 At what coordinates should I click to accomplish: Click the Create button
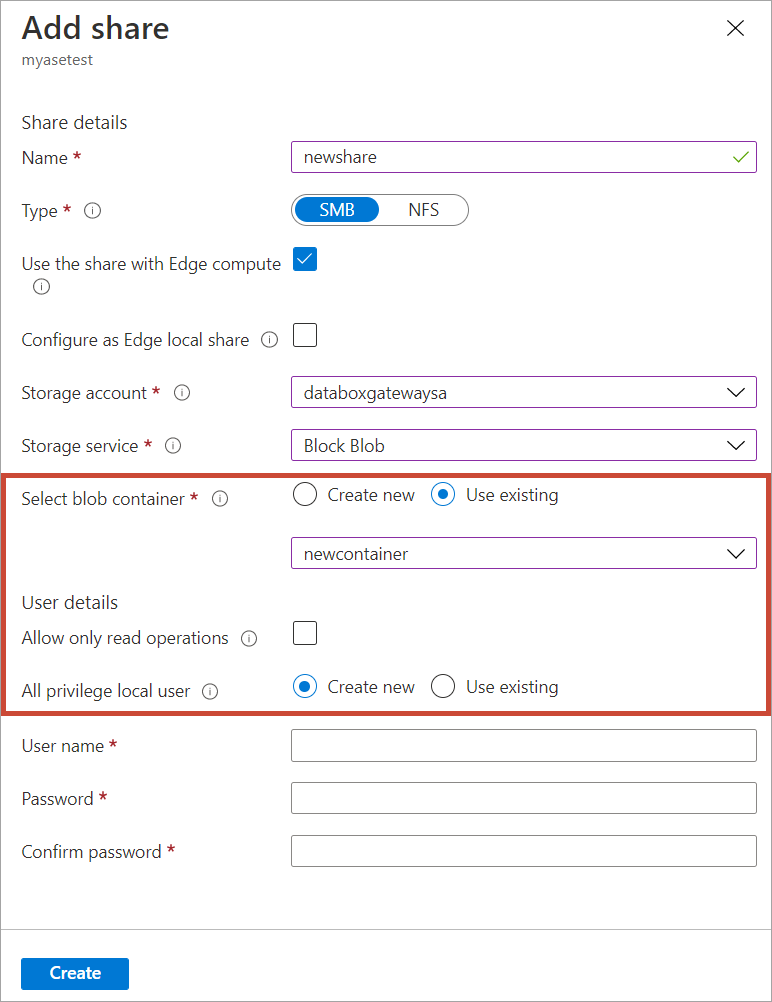coord(74,973)
